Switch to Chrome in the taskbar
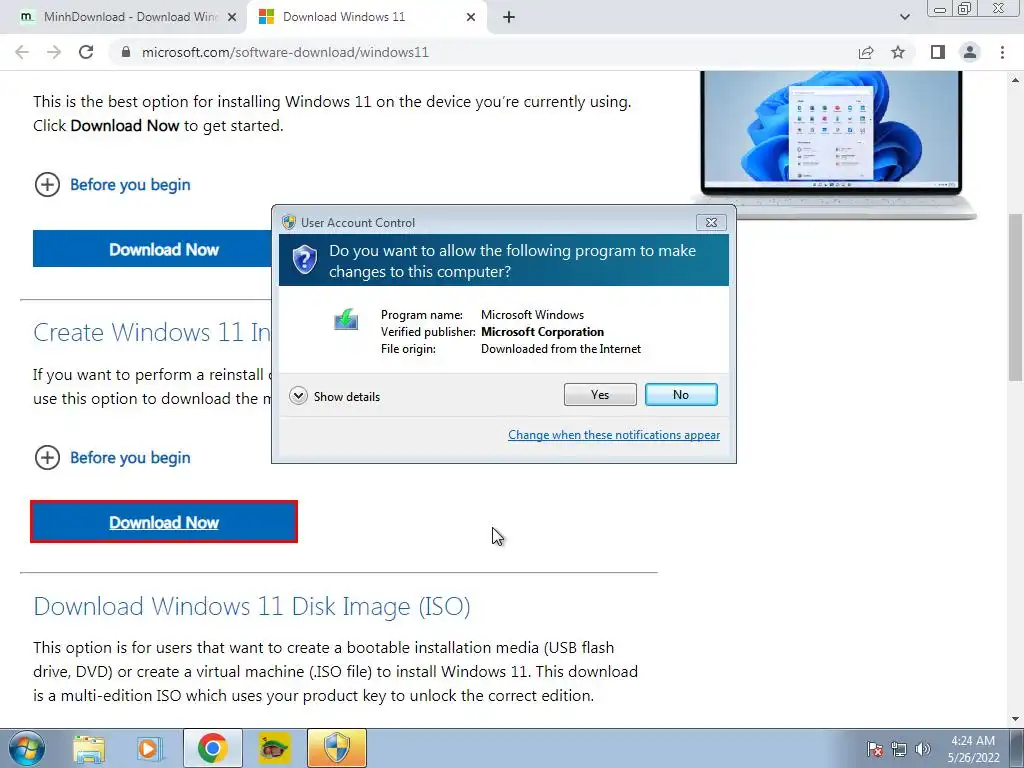The image size is (1024, 768). [x=213, y=748]
